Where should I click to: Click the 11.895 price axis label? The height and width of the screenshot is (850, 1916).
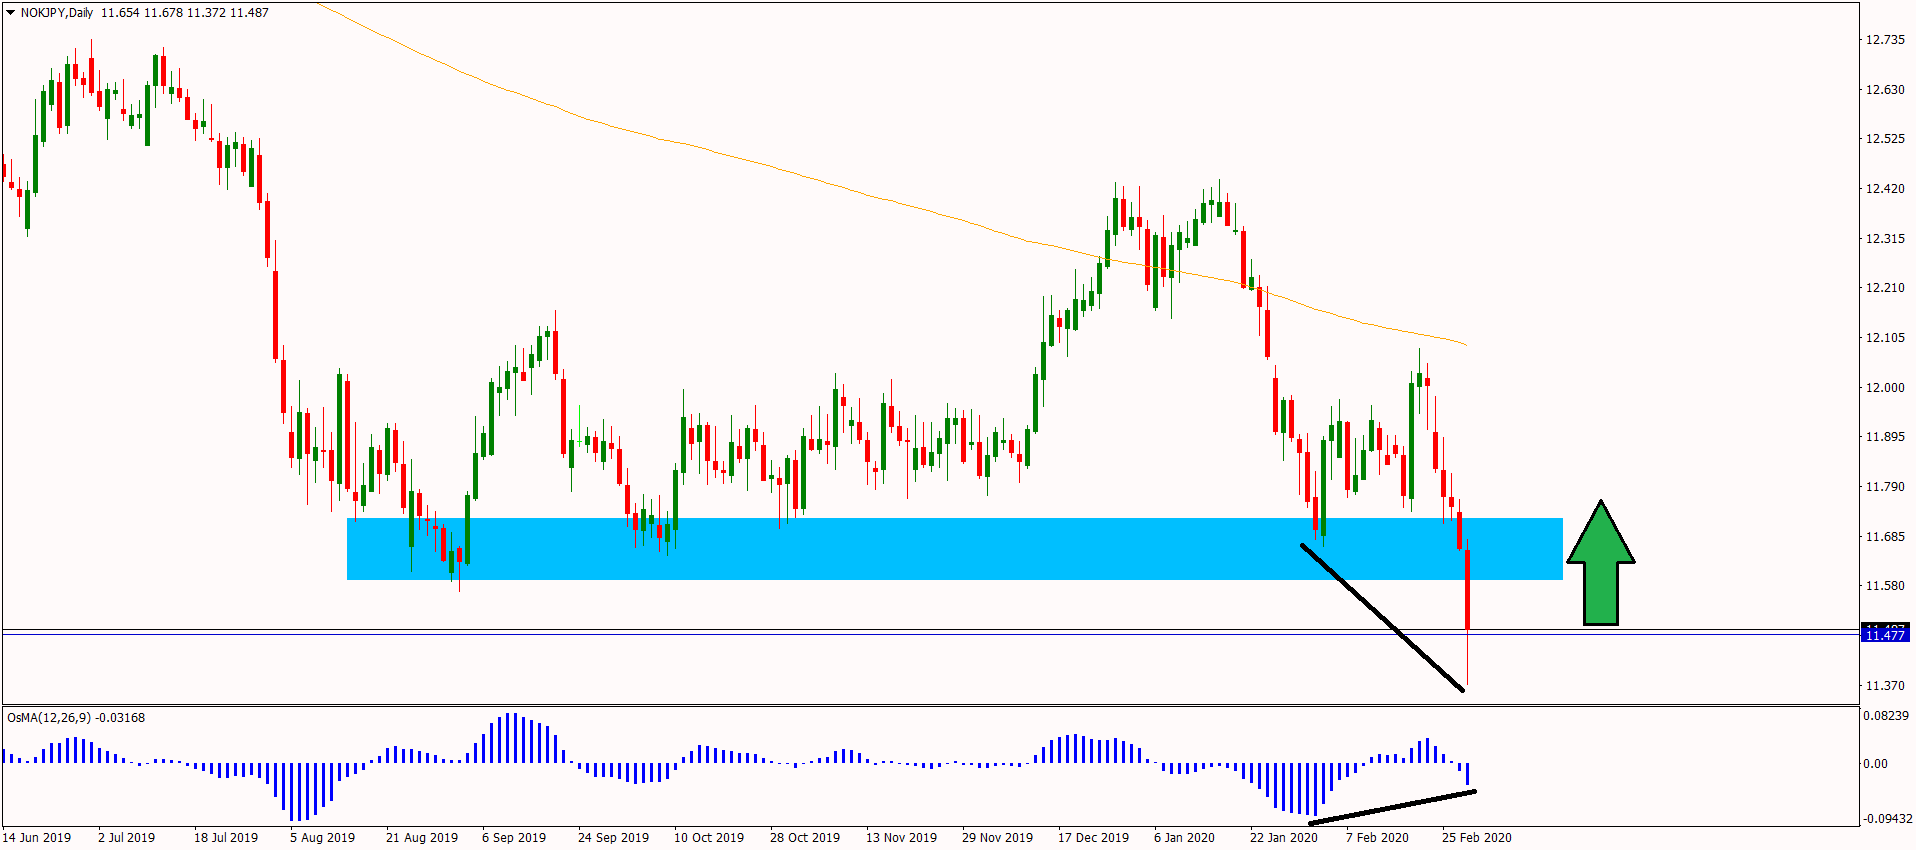1885,437
